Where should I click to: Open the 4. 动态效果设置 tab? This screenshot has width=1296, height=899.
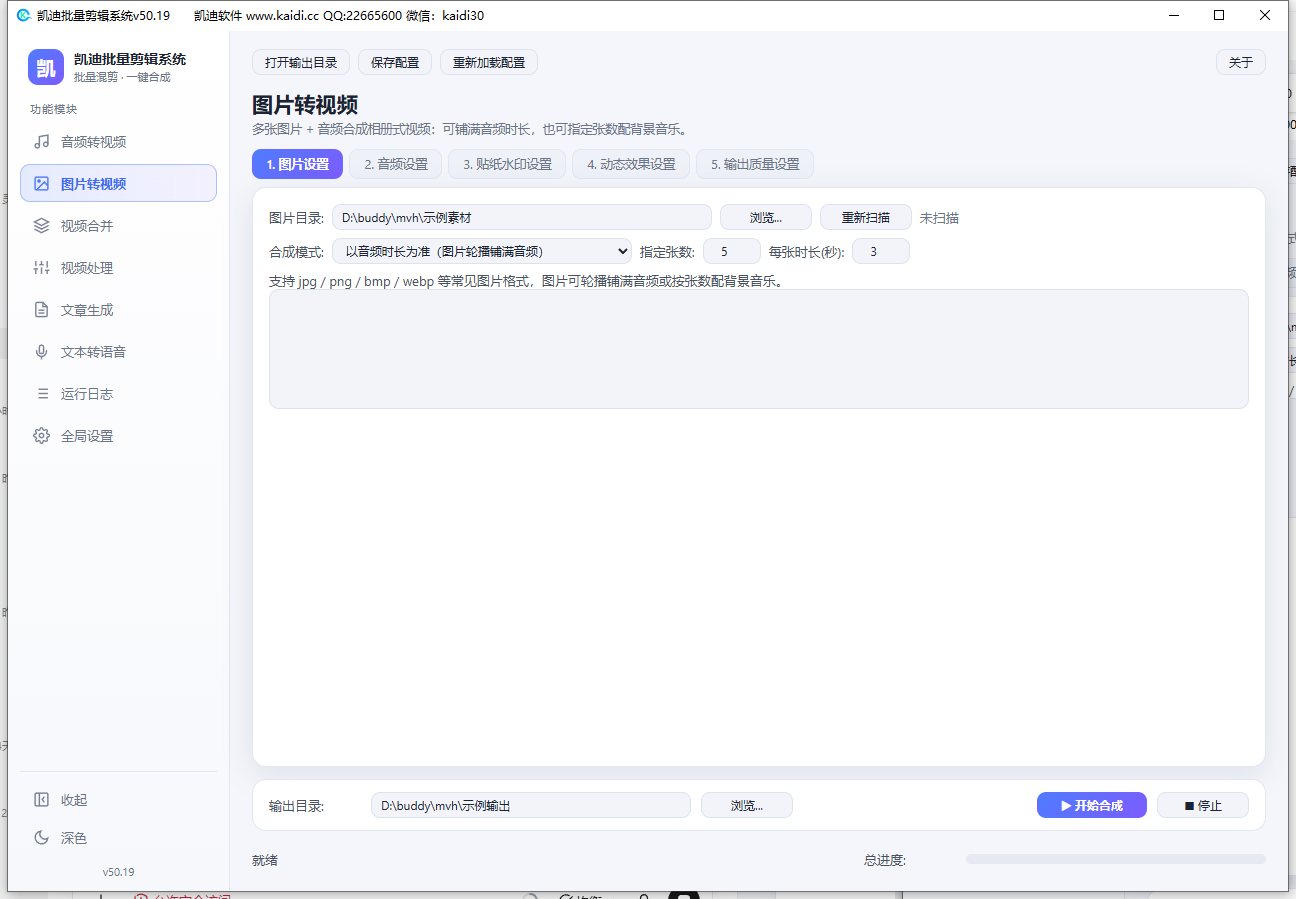pyautogui.click(x=631, y=164)
